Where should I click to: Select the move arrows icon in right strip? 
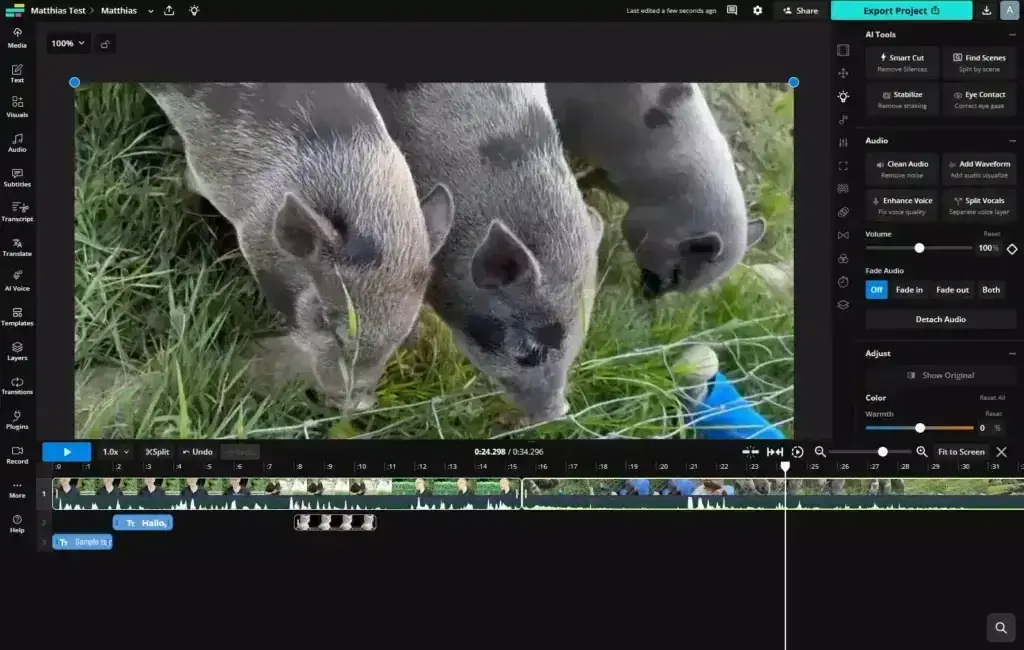[x=843, y=73]
